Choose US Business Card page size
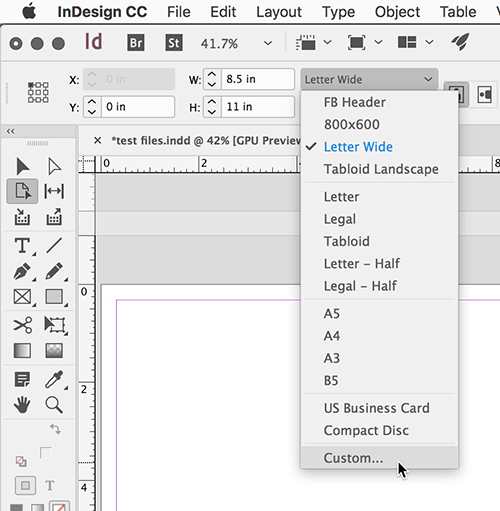500x511 pixels. tap(380, 408)
